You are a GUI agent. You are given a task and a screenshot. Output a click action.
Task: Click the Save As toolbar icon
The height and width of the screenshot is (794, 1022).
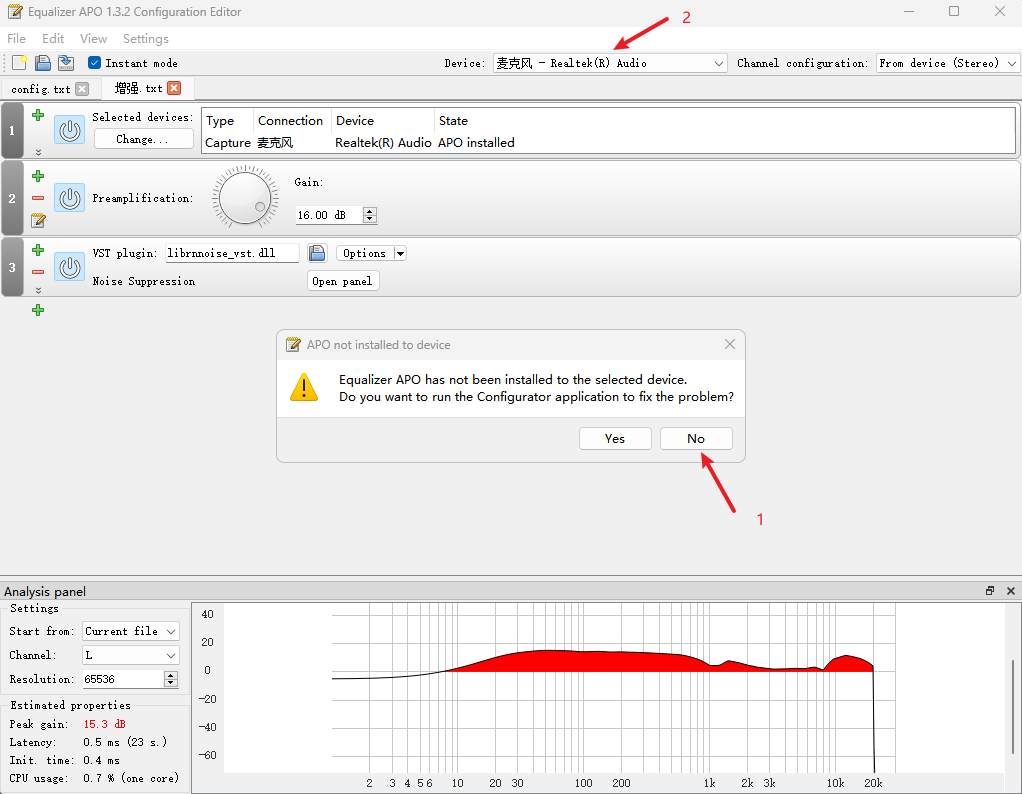point(66,63)
